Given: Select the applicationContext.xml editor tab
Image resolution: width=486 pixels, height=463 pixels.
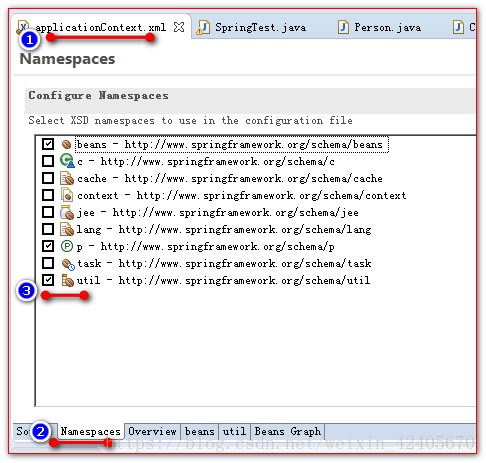Looking at the screenshot, I should click(x=100, y=27).
